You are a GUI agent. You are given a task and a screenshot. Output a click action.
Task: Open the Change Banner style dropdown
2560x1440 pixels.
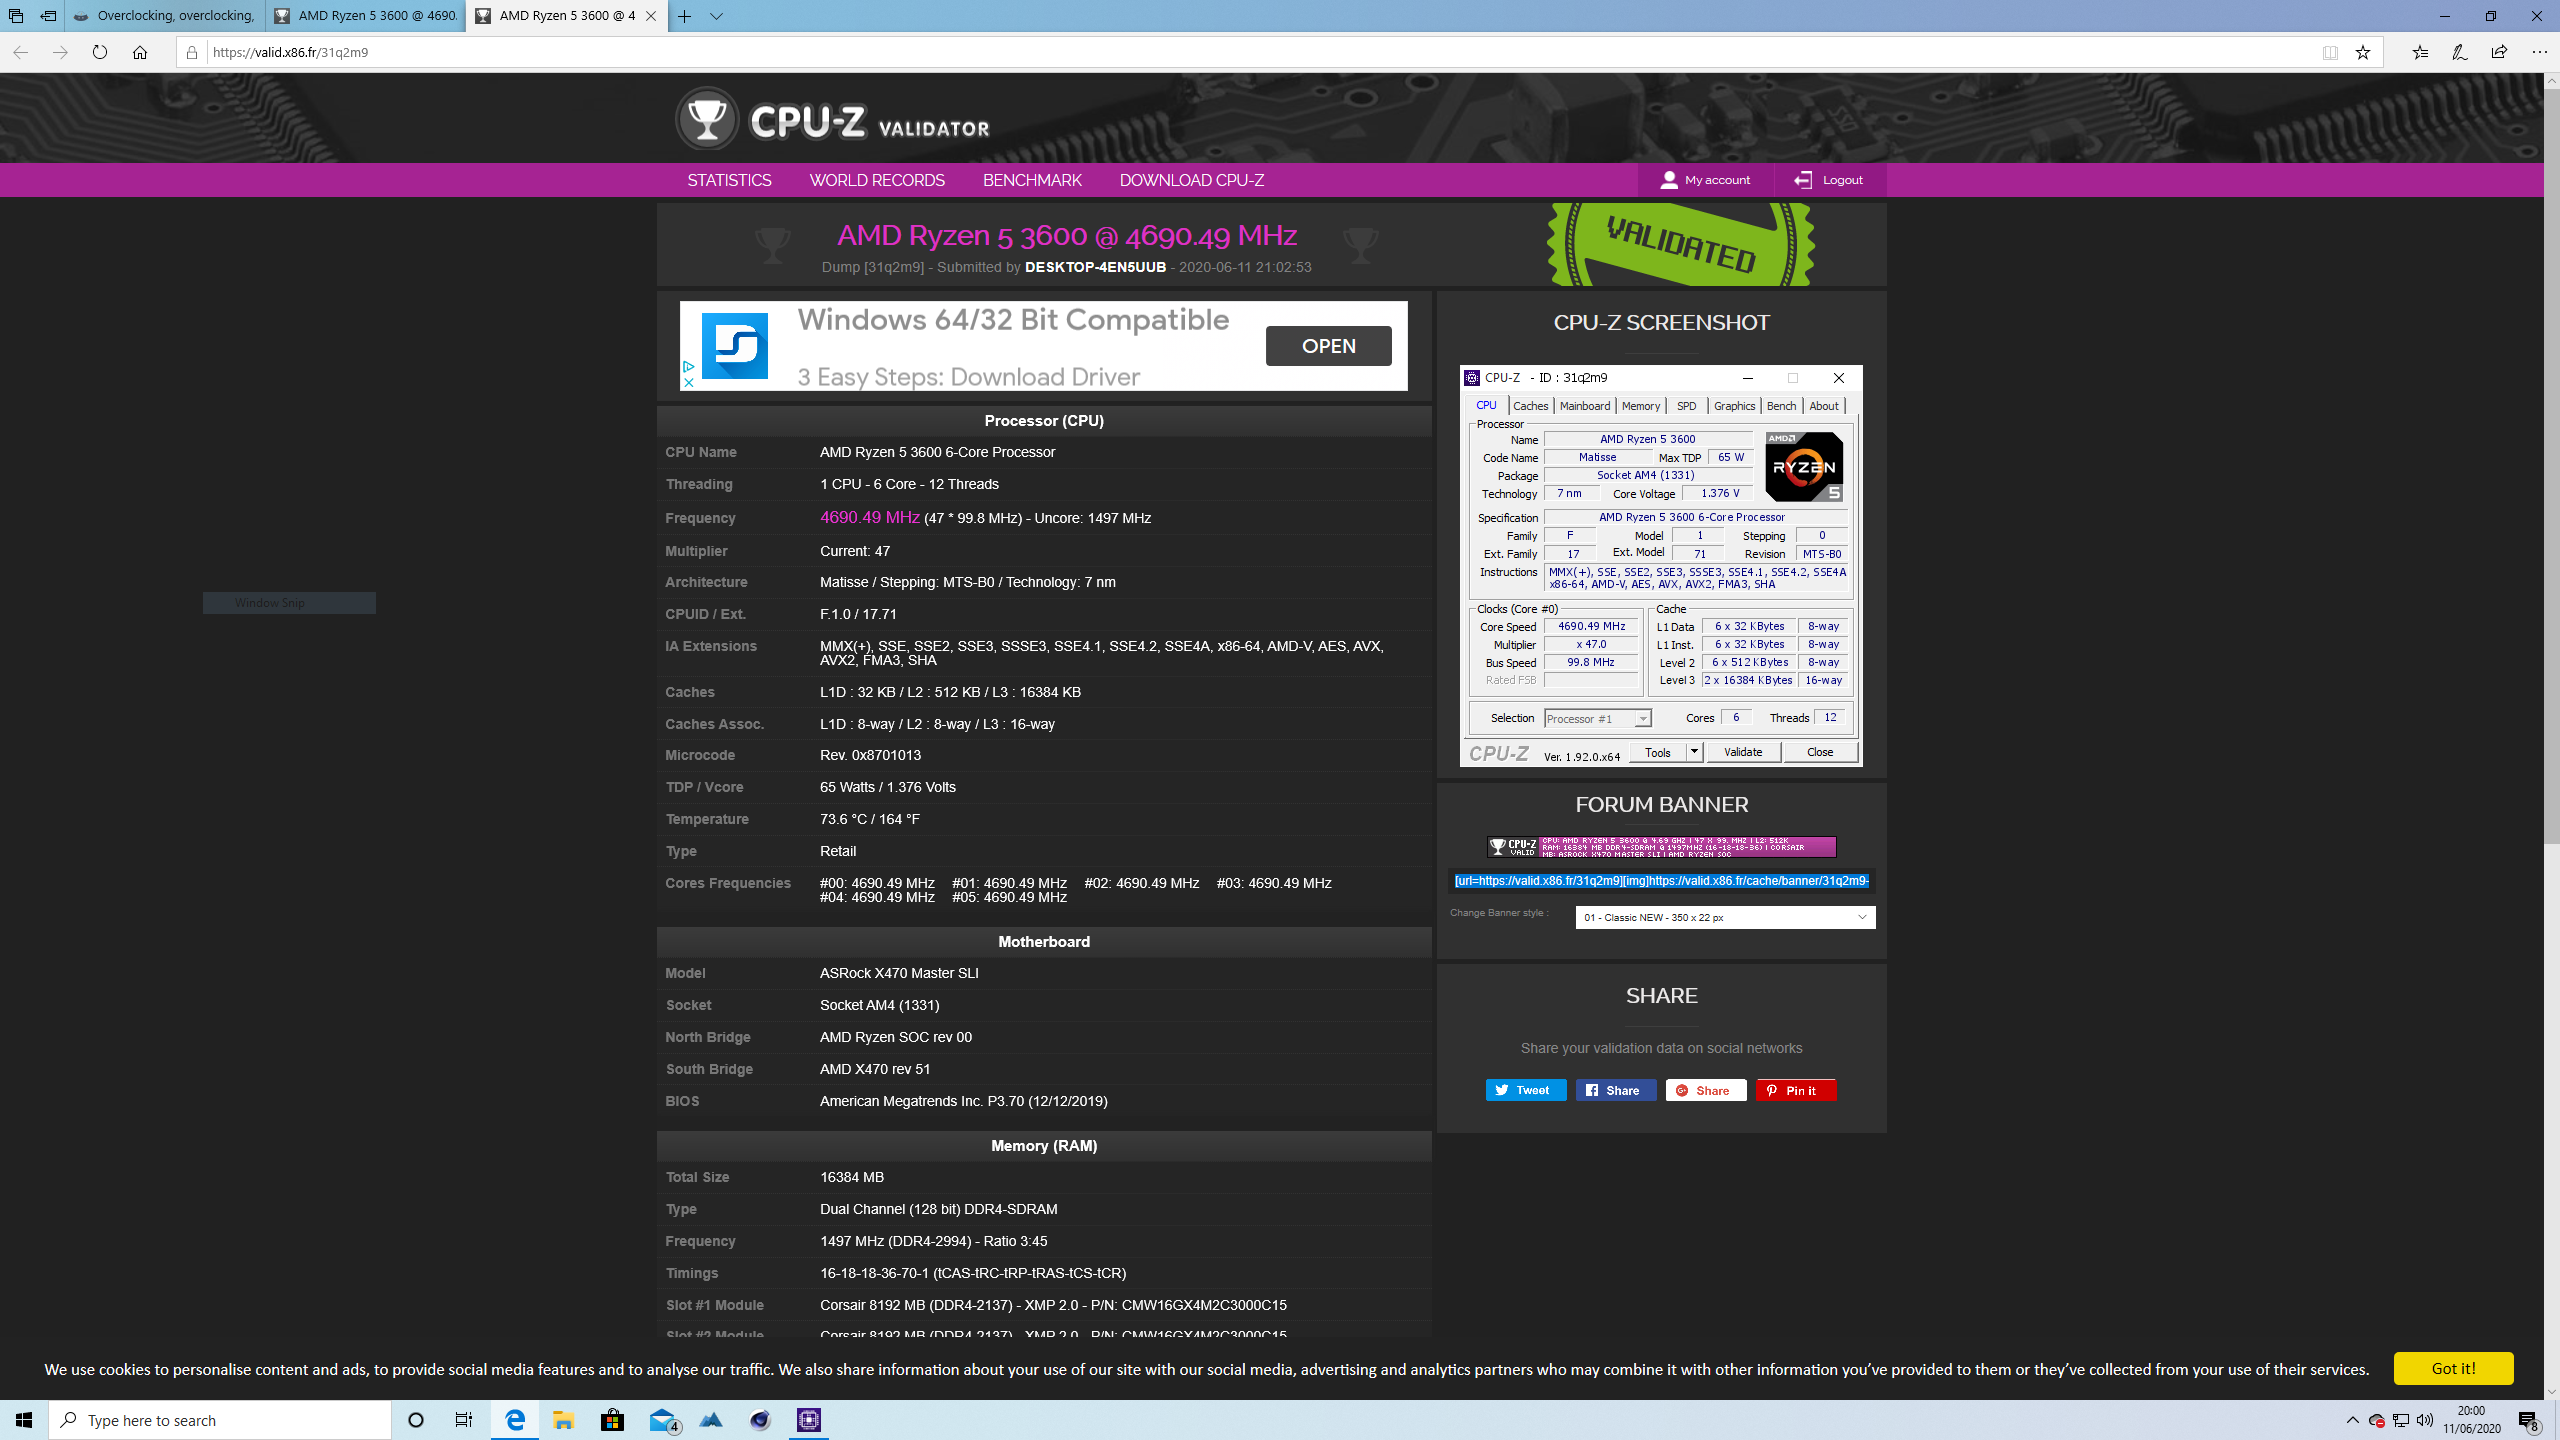pos(1725,917)
